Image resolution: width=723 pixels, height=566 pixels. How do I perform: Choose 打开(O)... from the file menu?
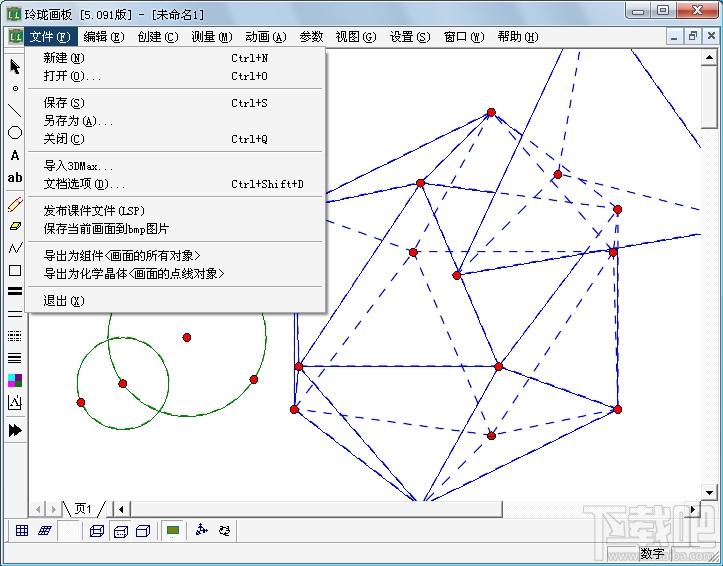(x=175, y=76)
